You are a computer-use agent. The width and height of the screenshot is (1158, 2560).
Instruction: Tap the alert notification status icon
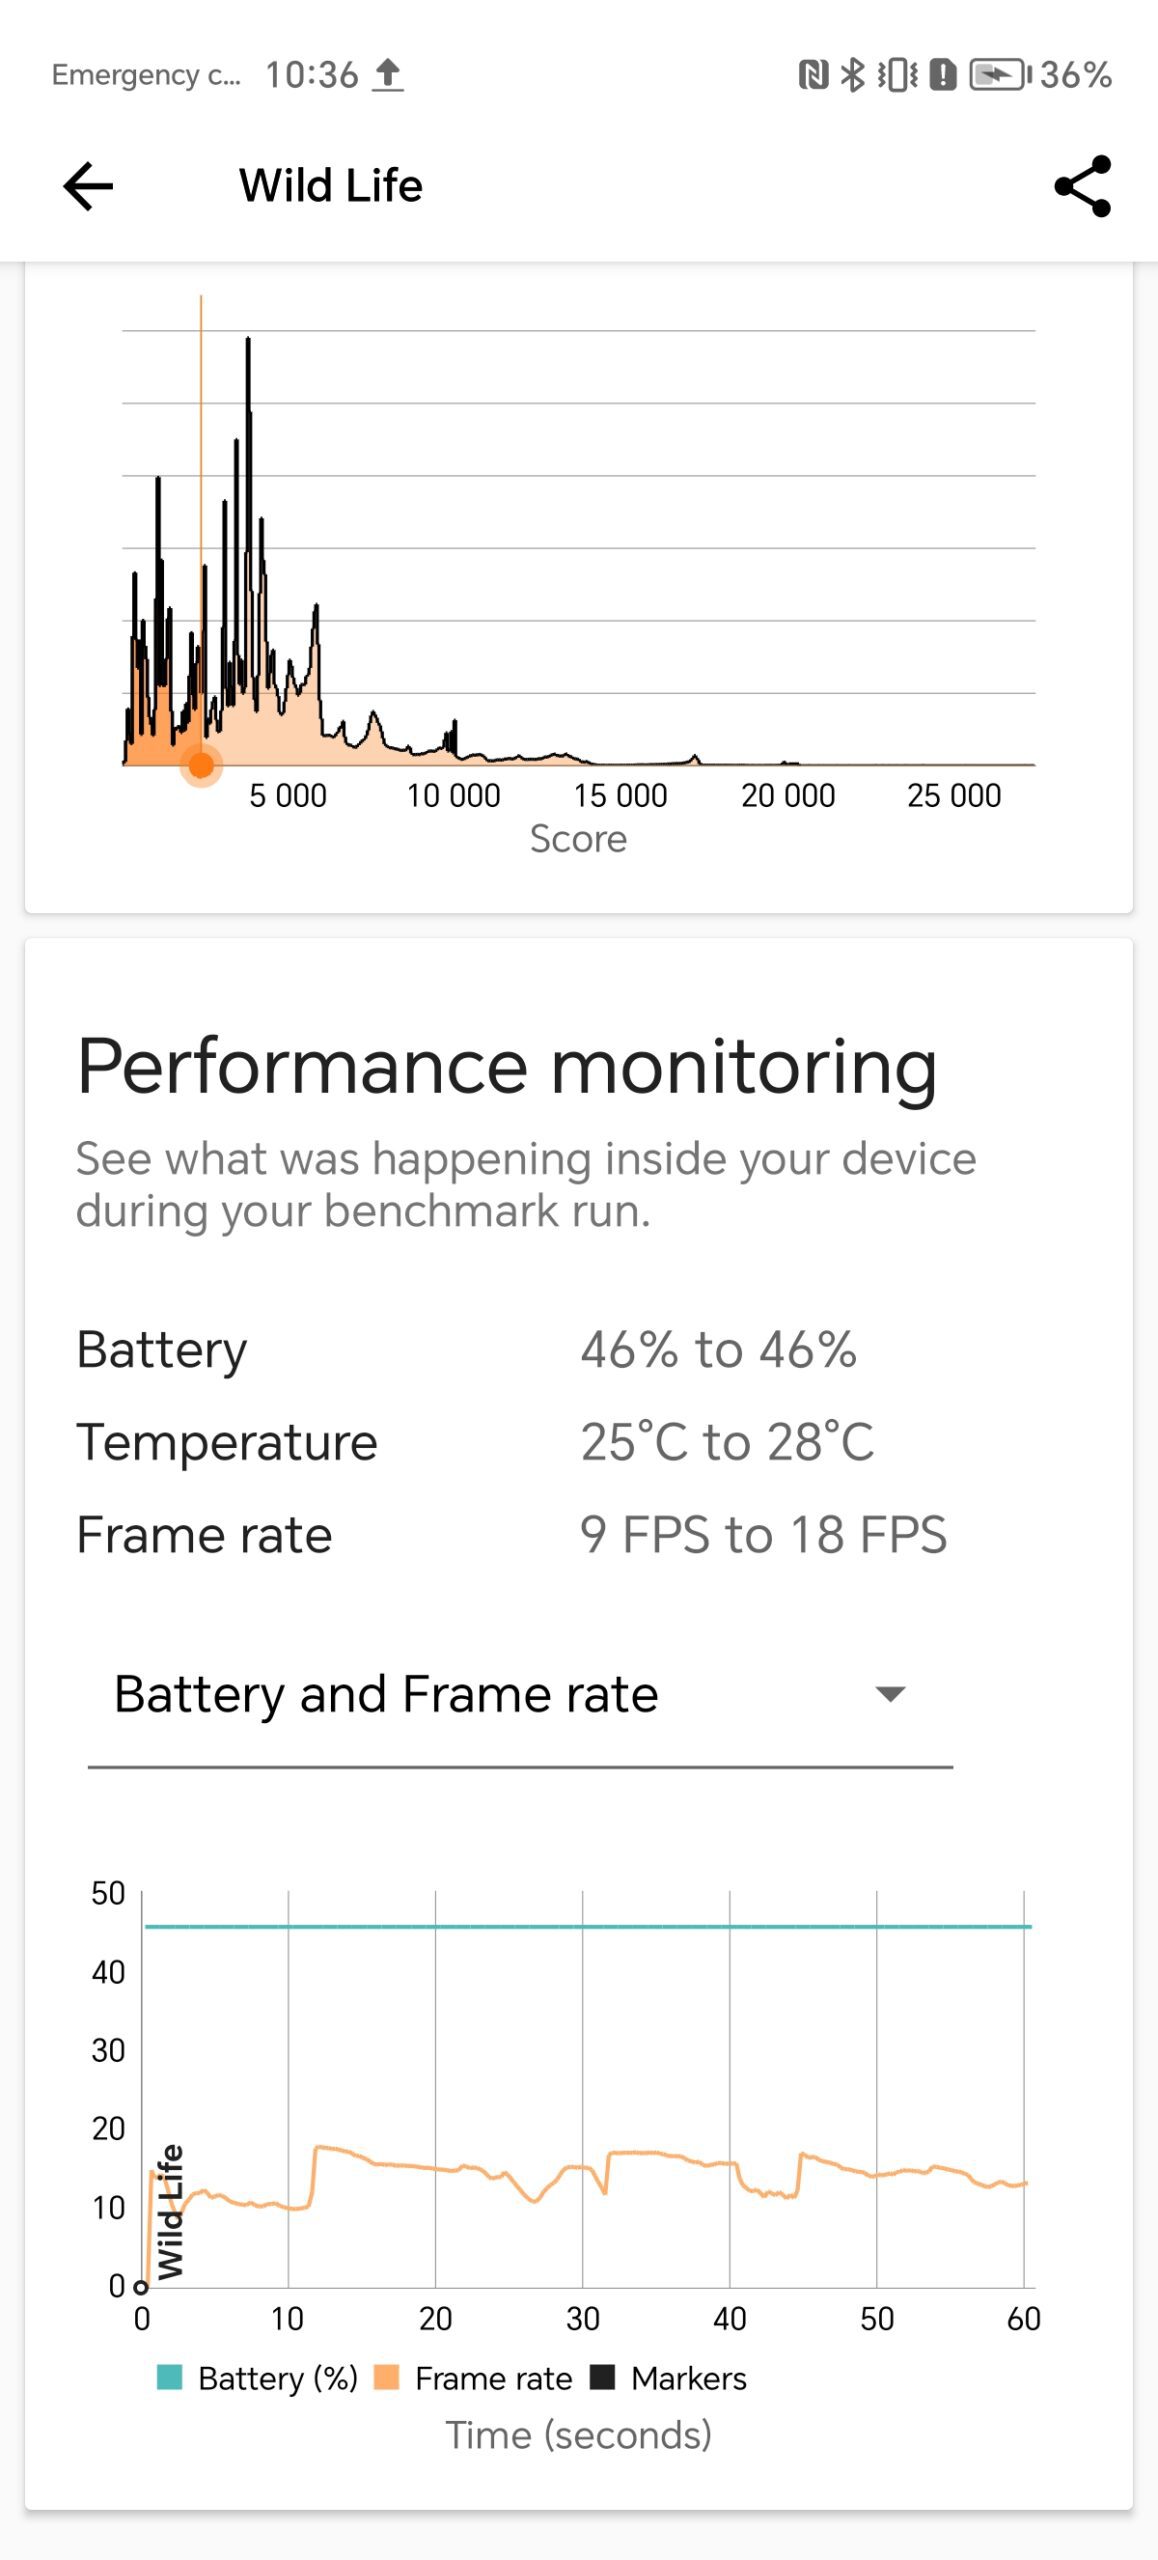[943, 75]
